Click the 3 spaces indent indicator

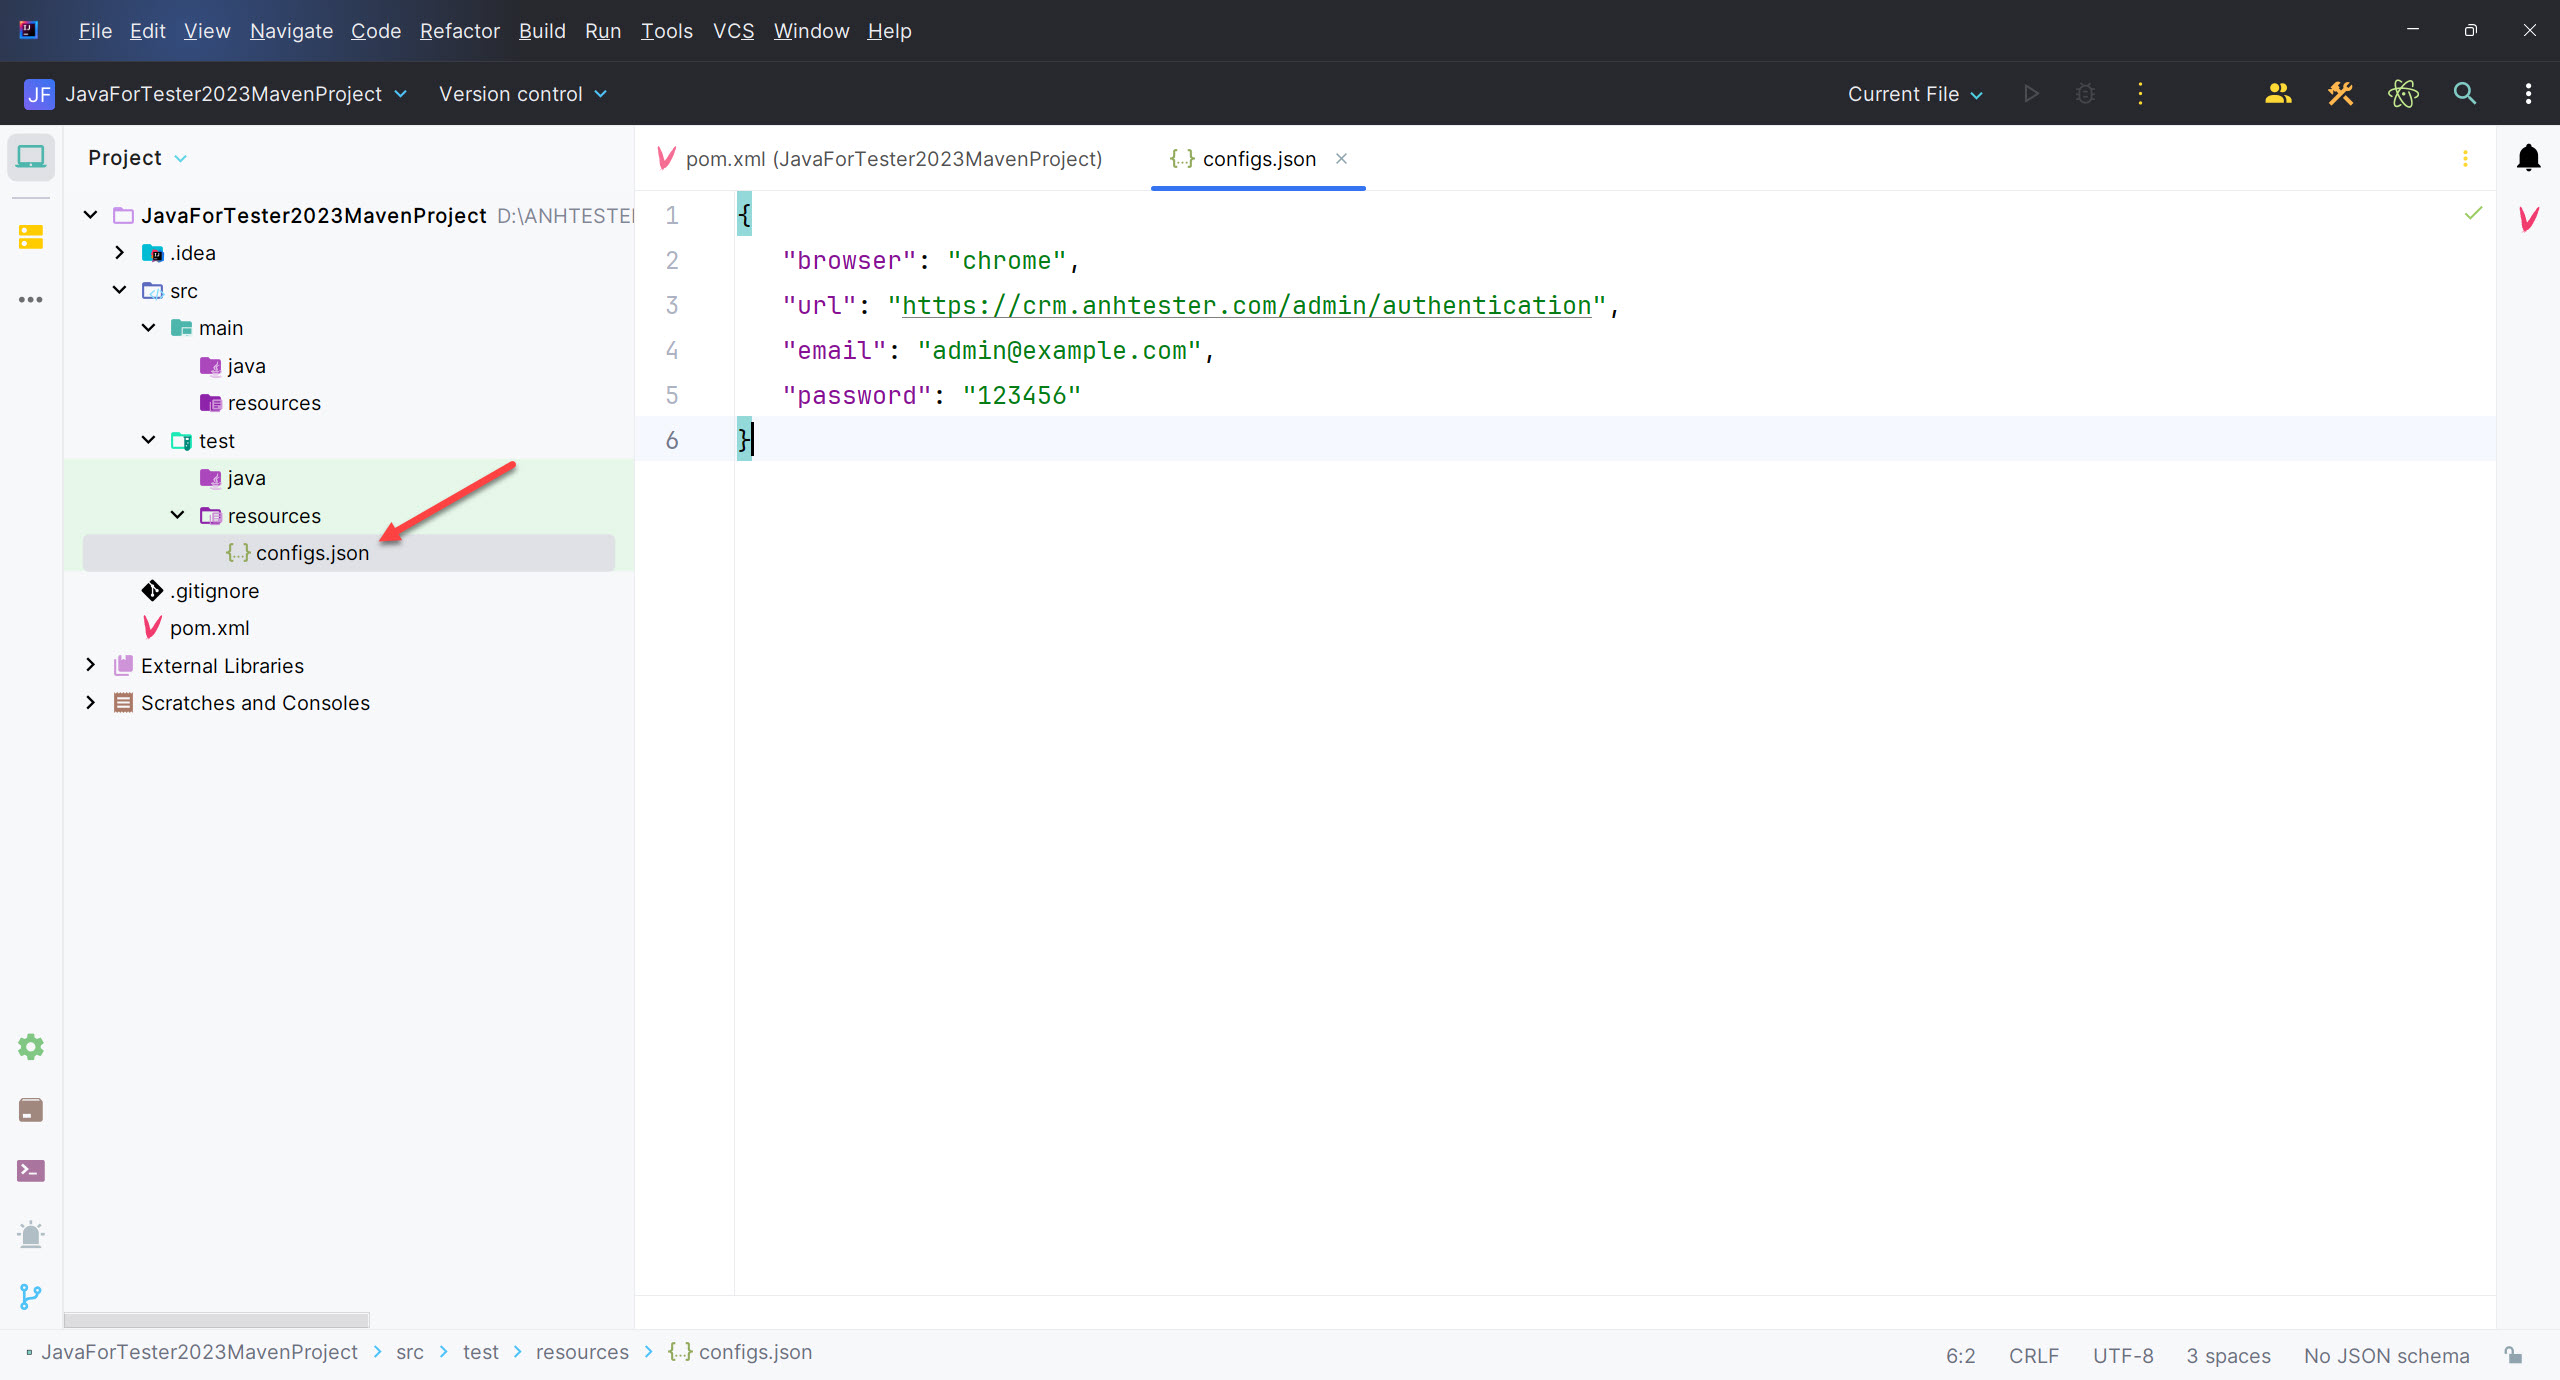click(x=2228, y=1355)
